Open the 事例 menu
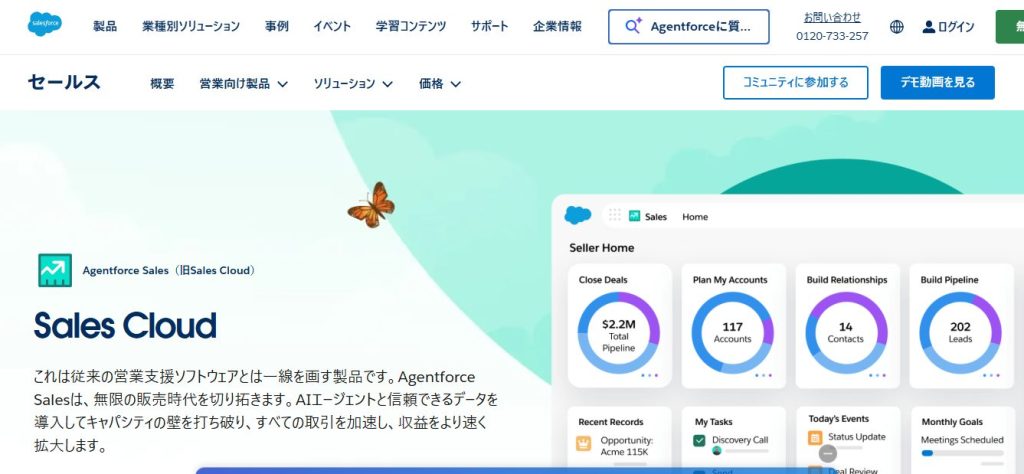 pyautogui.click(x=276, y=26)
